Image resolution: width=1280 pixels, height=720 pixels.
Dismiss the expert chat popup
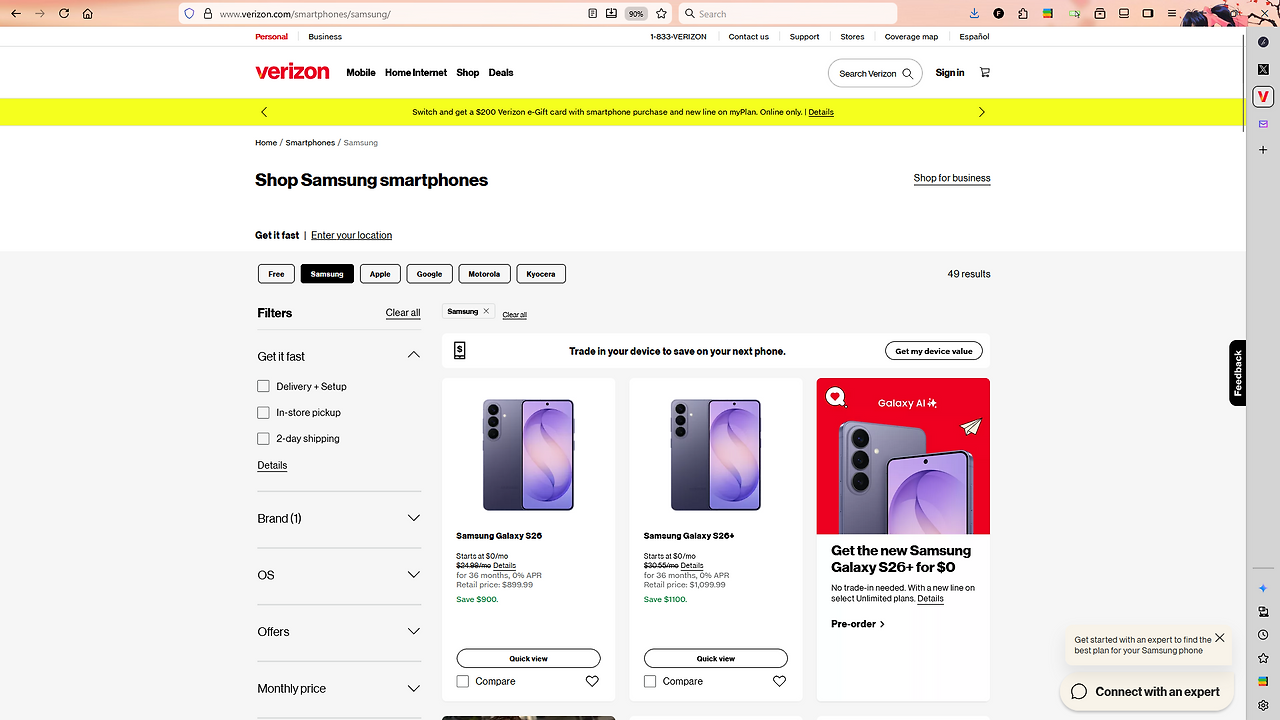(x=1219, y=638)
